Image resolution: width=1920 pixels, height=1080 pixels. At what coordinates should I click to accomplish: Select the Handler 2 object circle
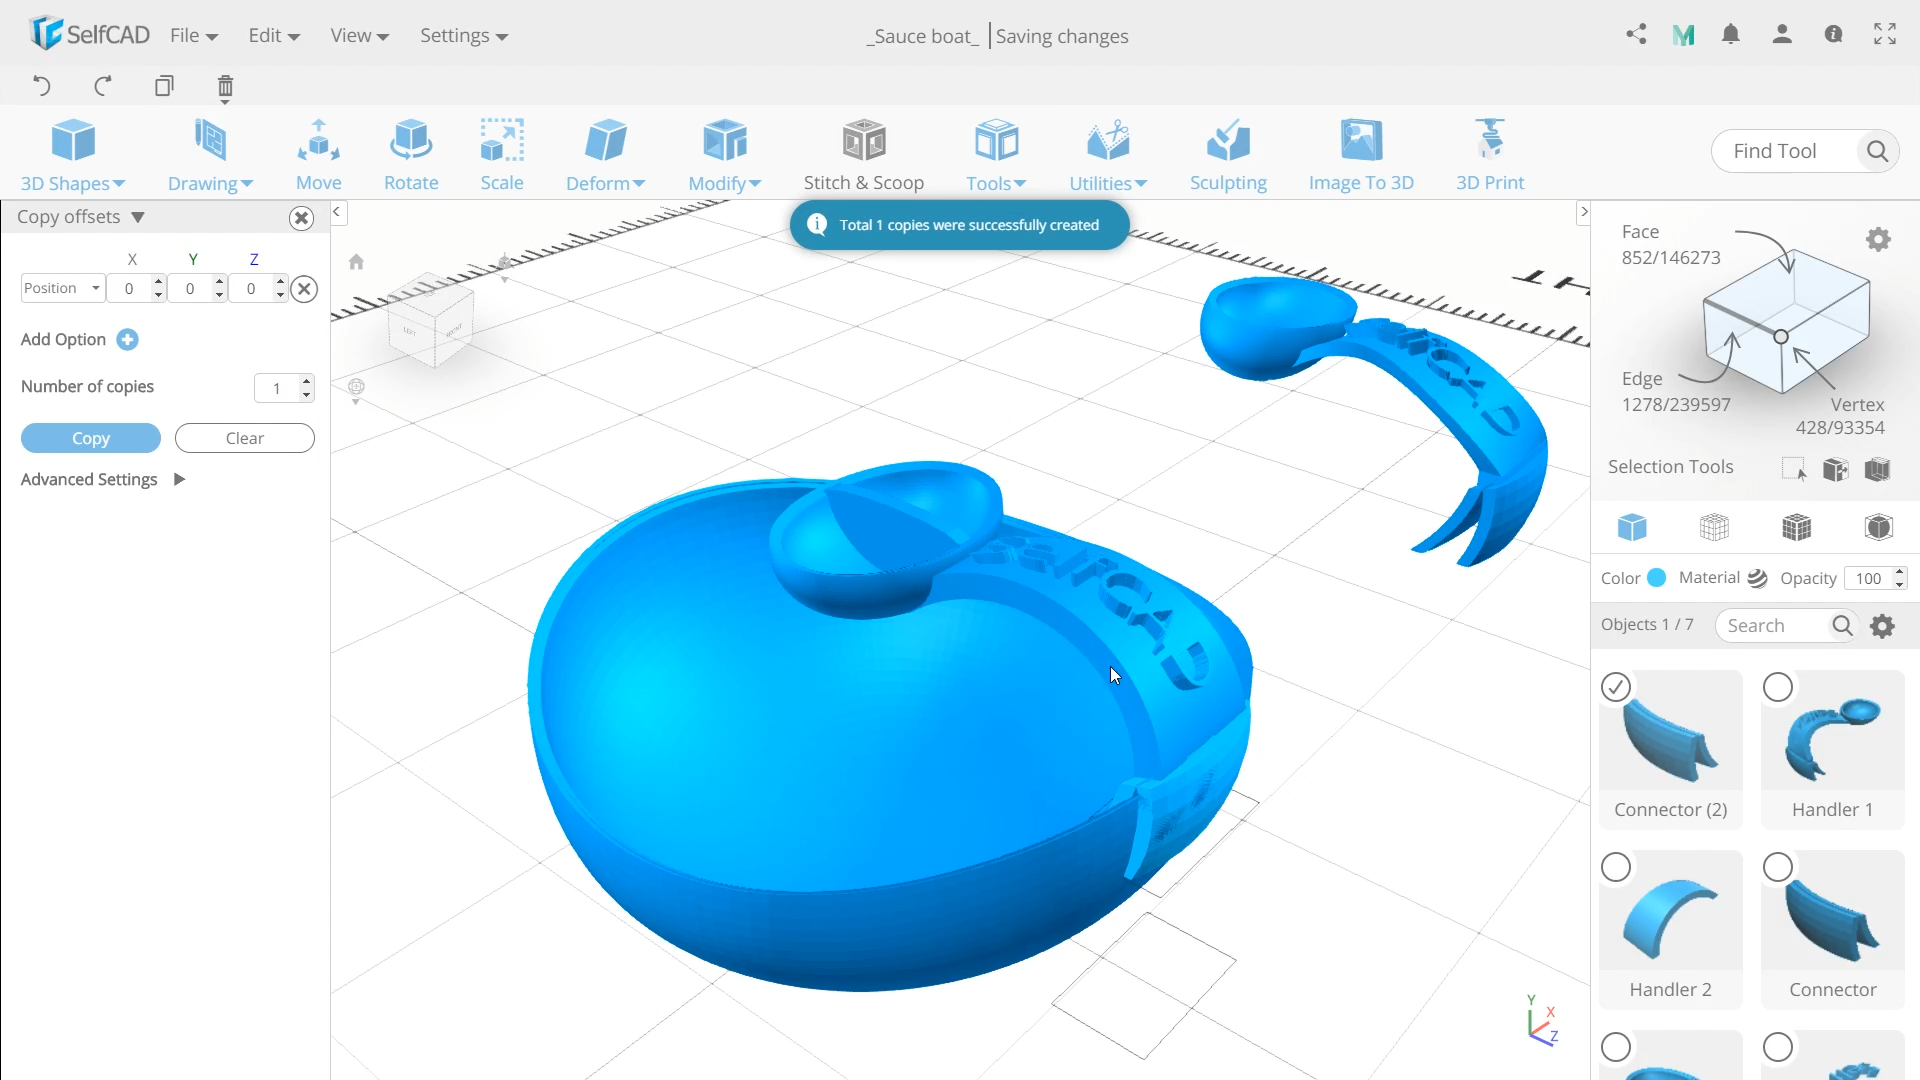pos(1616,867)
